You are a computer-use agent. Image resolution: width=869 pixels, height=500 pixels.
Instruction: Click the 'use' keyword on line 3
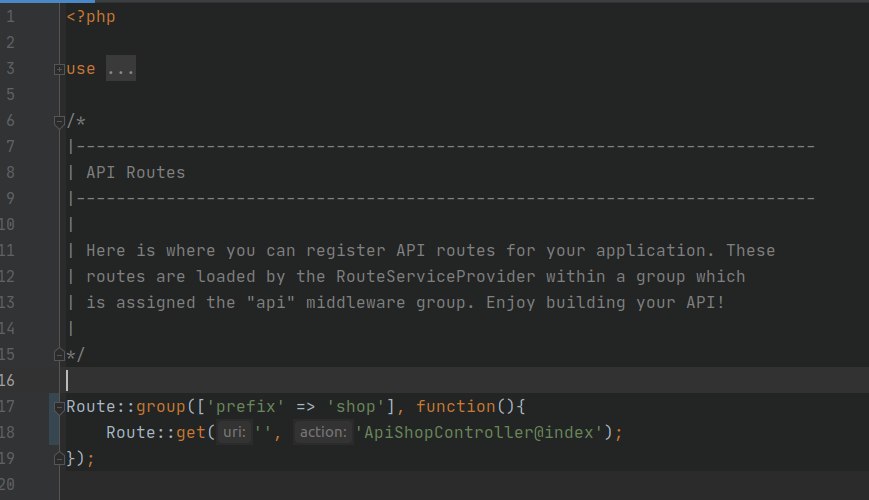tap(81, 69)
